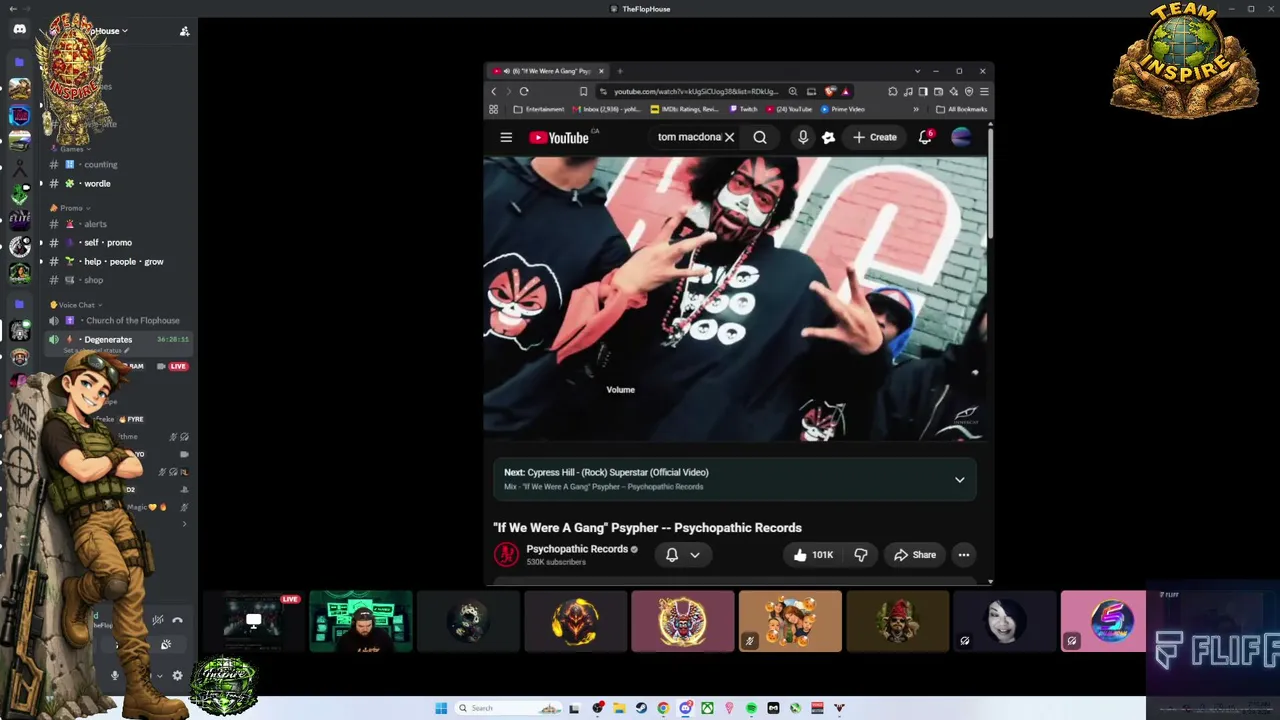This screenshot has height=720, width=1280.
Task: Show more hidden bookmarks chevron
Action: 915,109
